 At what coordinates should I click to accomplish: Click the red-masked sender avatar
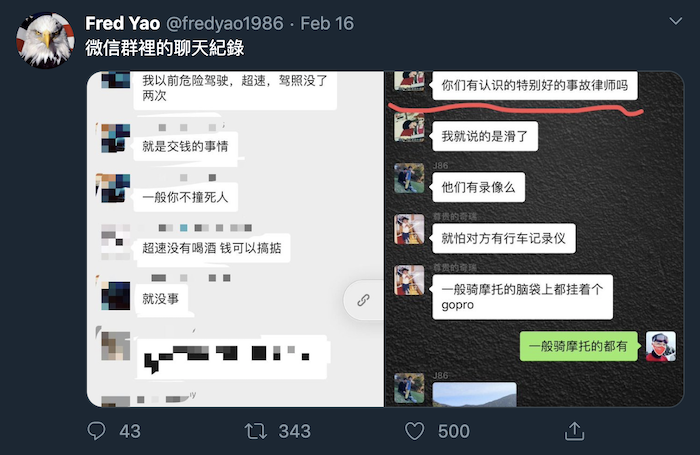tap(661, 346)
